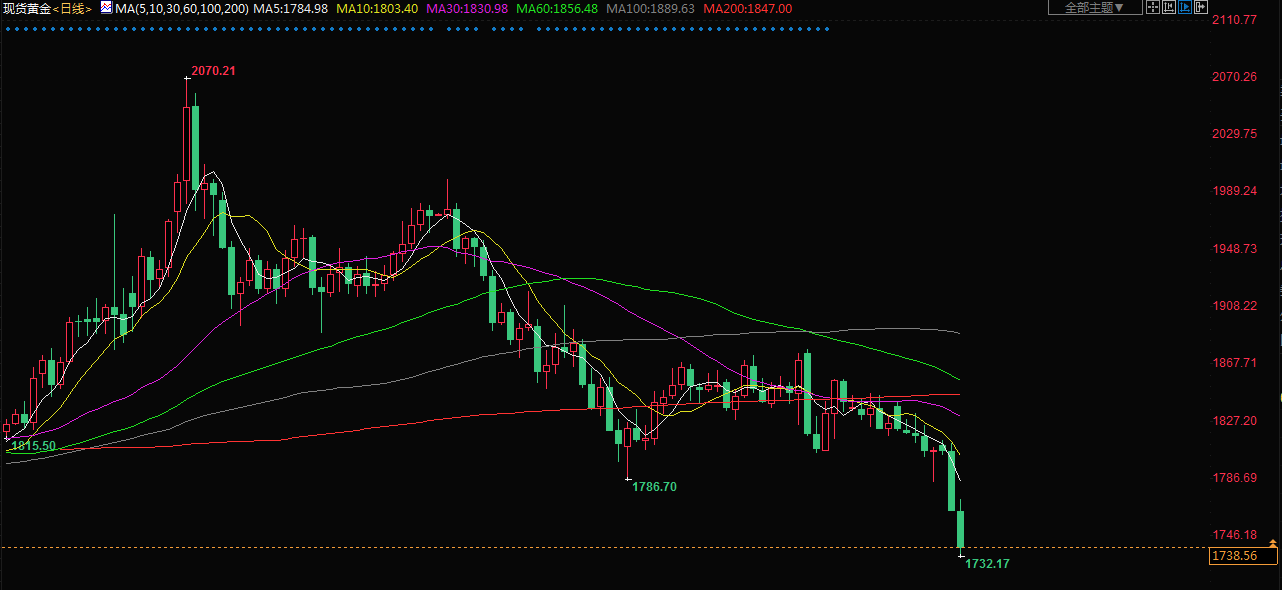Select the green MA60 indicator label
The width and height of the screenshot is (1282, 590).
tap(557, 9)
